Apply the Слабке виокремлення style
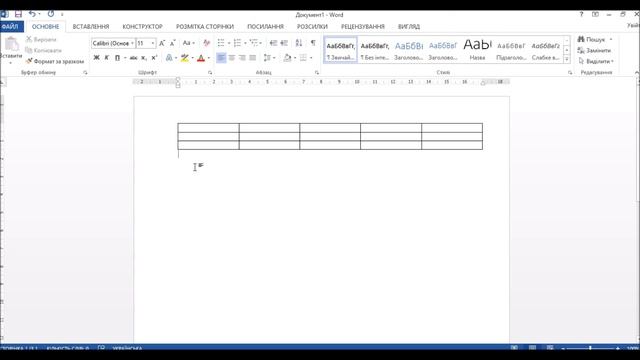This screenshot has width=640, height=360. pyautogui.click(x=545, y=50)
